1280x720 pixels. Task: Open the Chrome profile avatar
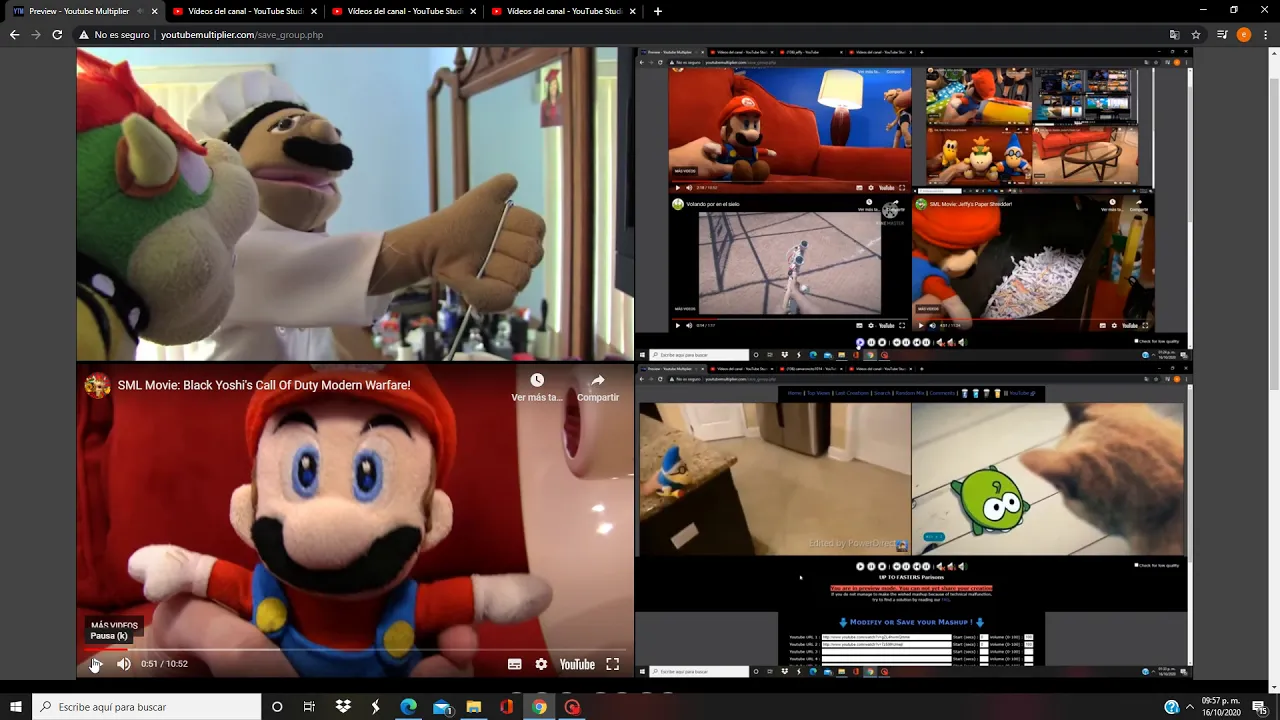[x=1244, y=35]
